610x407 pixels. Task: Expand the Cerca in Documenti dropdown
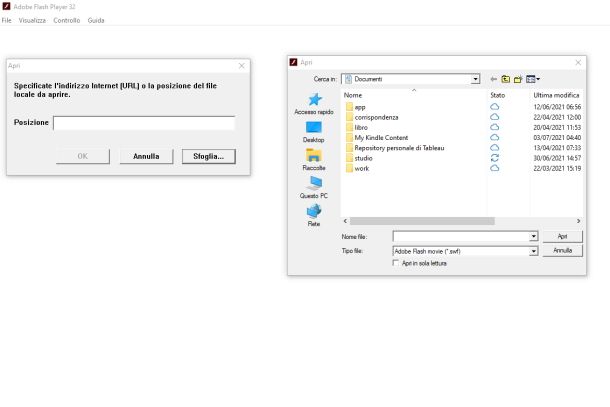pos(475,79)
